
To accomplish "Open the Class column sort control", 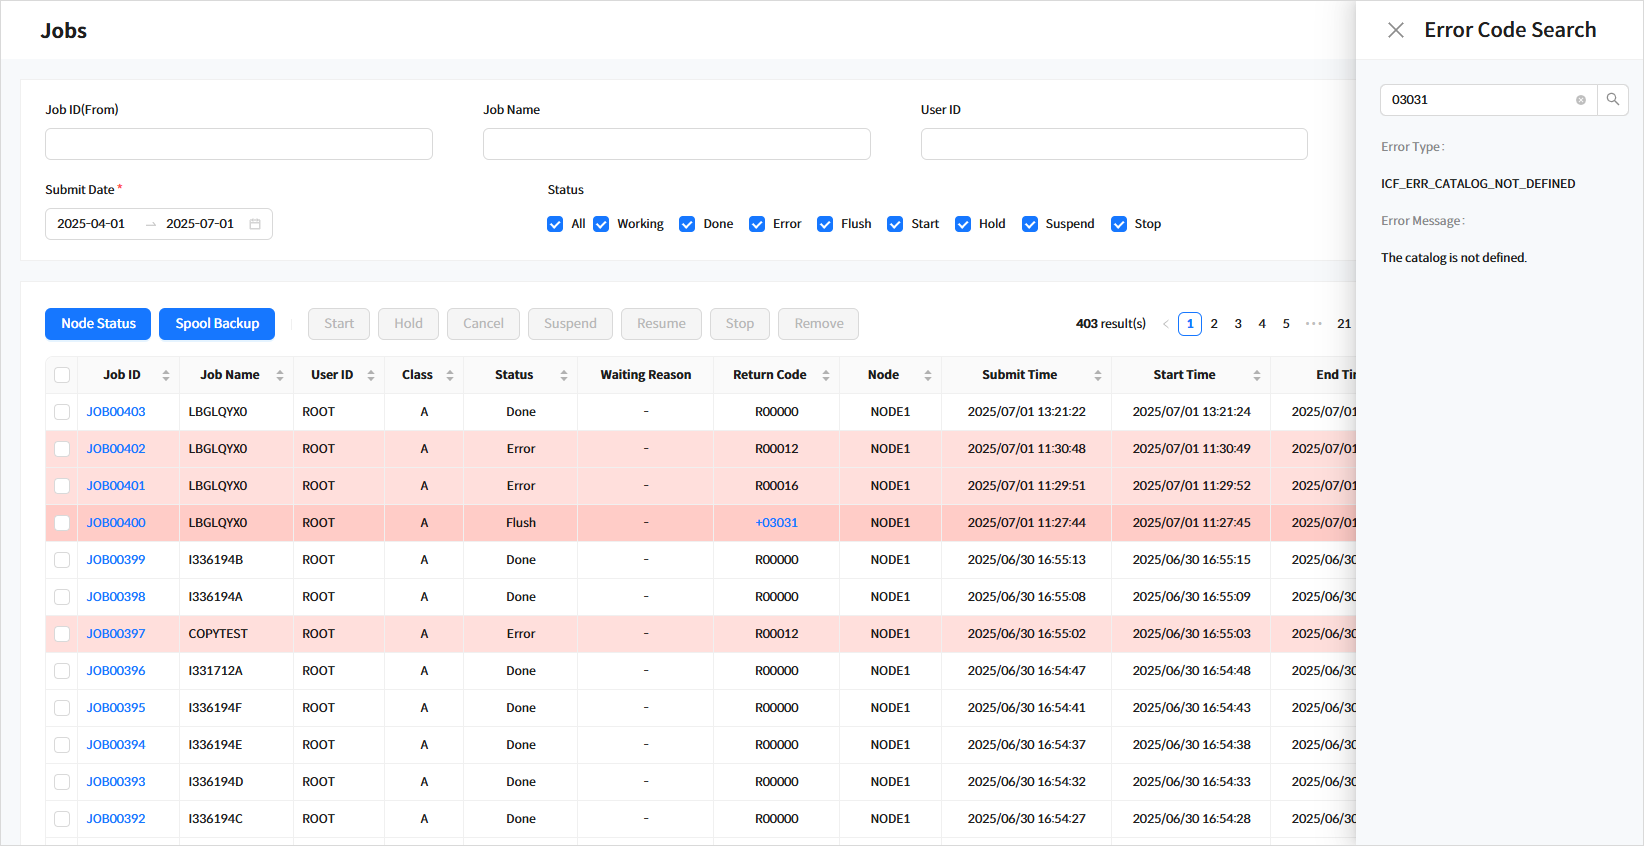I will (450, 375).
